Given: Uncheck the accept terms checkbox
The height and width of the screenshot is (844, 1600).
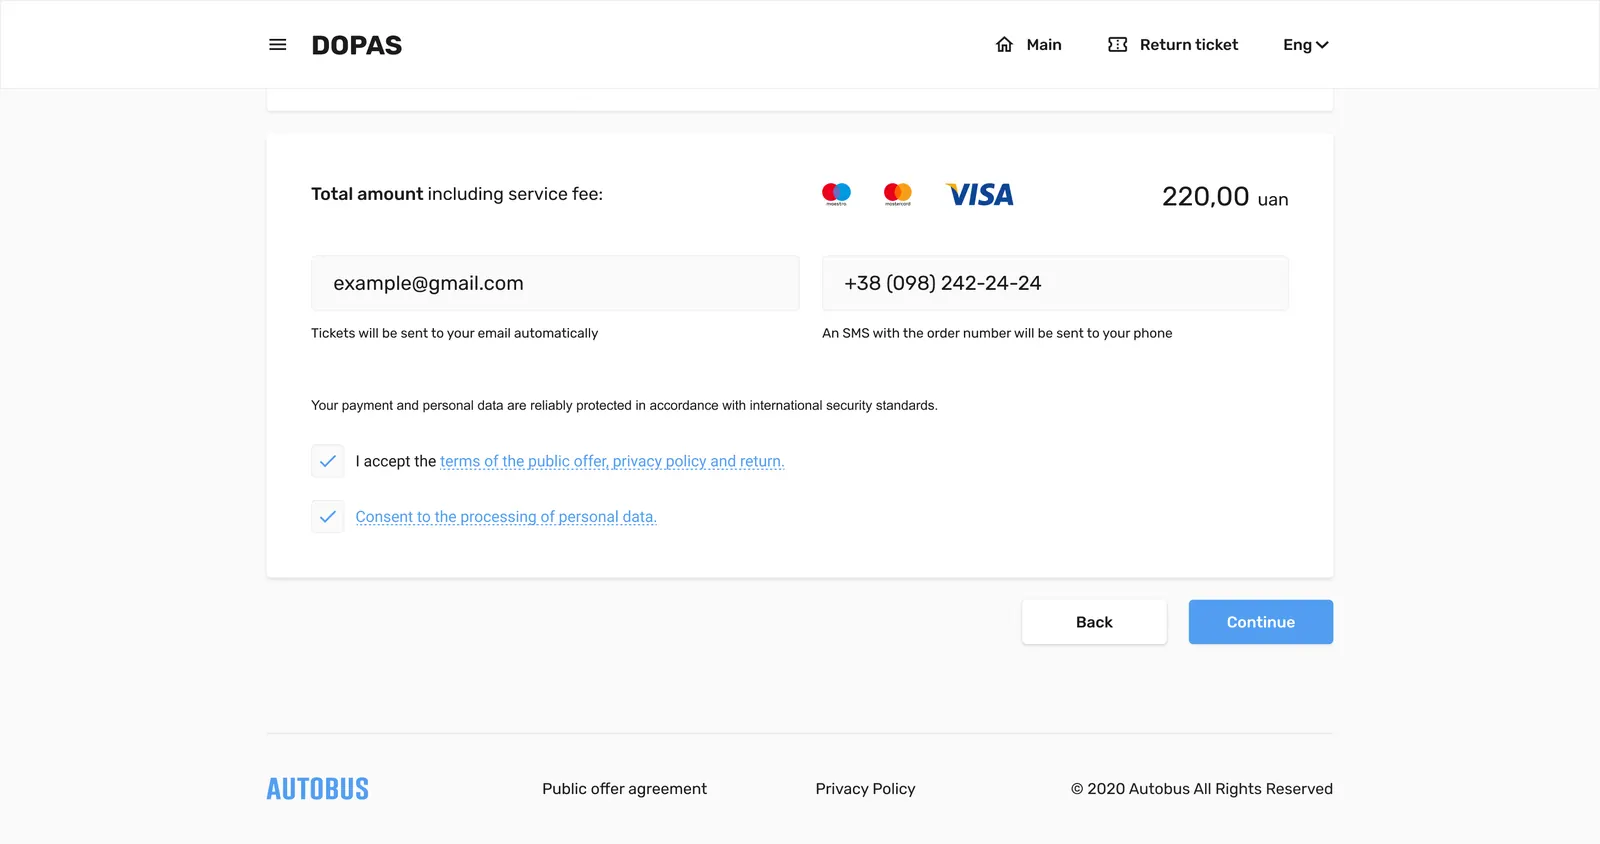Looking at the screenshot, I should click(328, 461).
